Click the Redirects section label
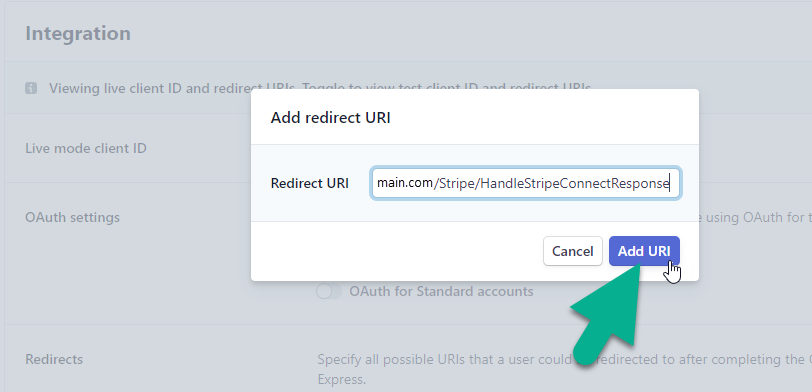Viewport: 812px width, 392px height. [x=54, y=359]
